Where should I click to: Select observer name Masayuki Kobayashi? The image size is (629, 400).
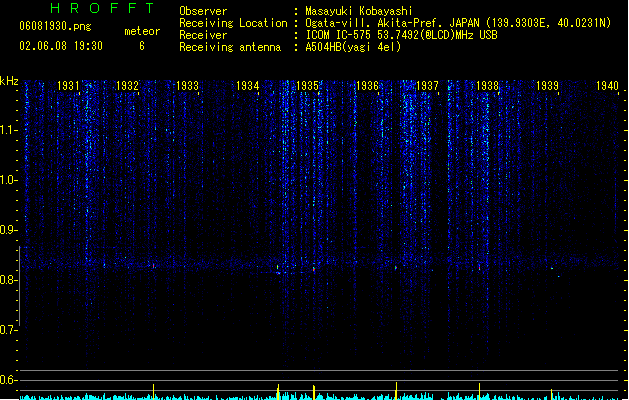pos(359,11)
